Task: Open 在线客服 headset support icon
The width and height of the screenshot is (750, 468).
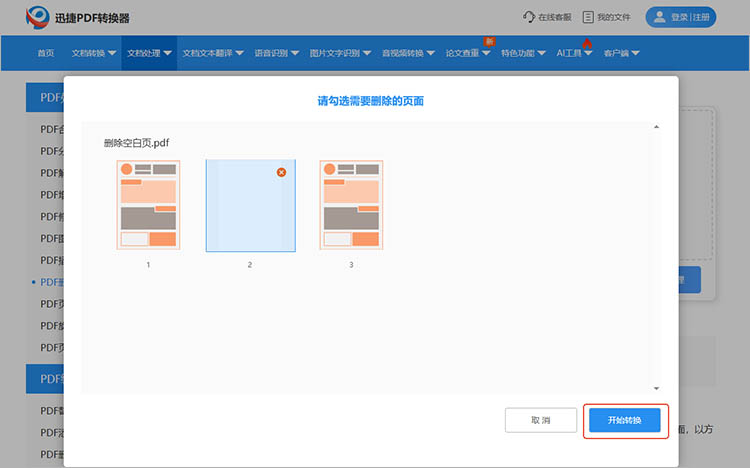Action: [x=529, y=17]
